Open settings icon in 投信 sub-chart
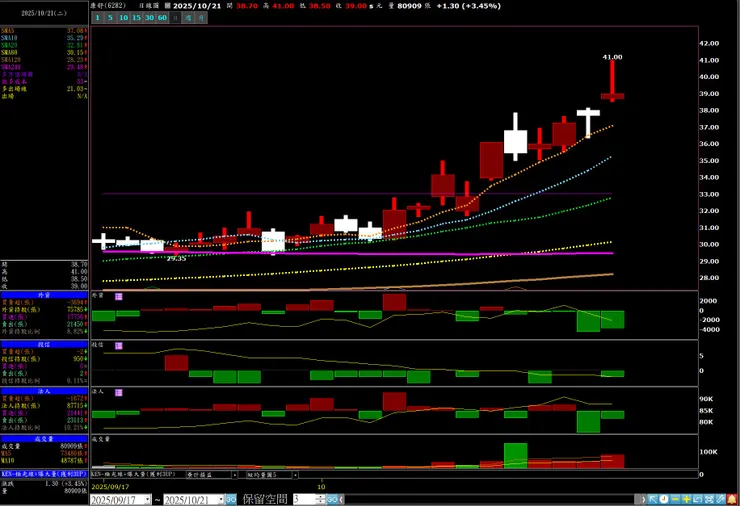Screen dimensions: 740x506 (118, 346)
